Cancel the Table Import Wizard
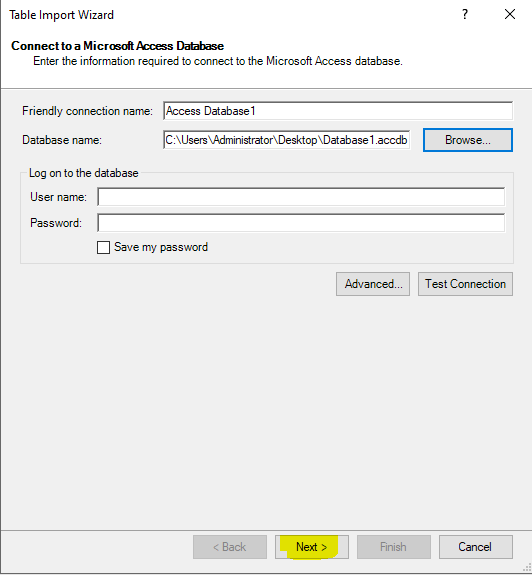Image resolution: width=532 pixels, height=575 pixels. click(x=476, y=547)
